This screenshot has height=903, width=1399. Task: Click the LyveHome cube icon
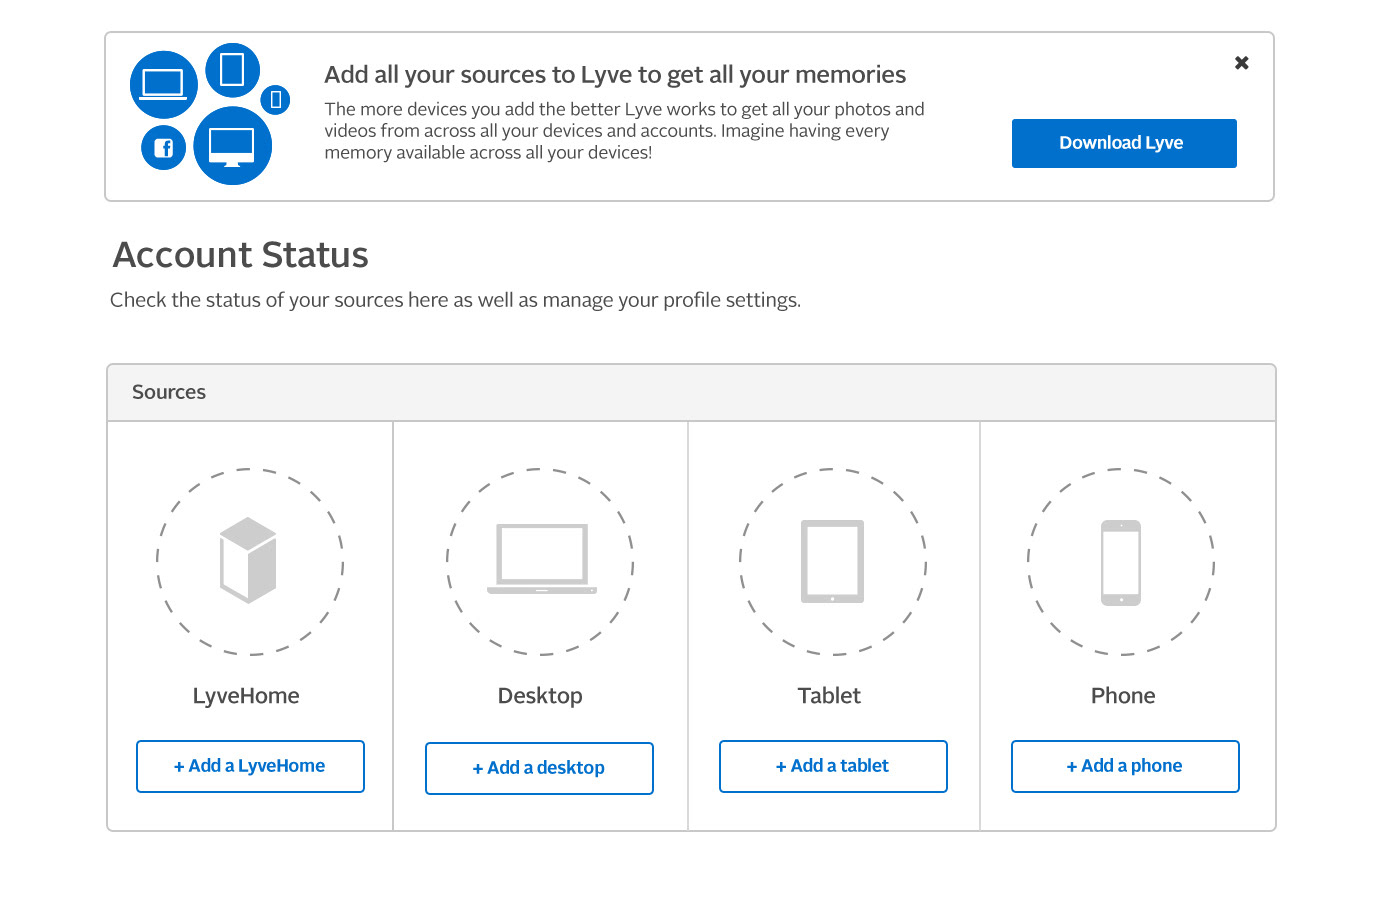(x=248, y=560)
